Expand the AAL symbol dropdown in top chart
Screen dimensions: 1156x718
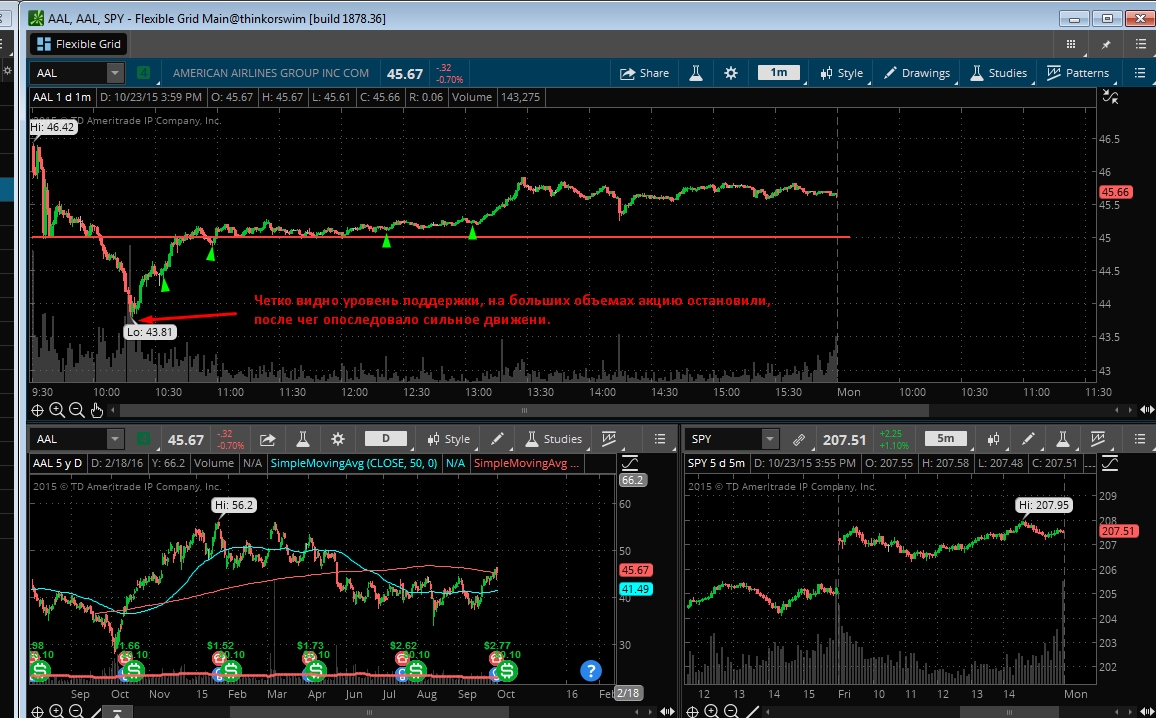click(115, 73)
